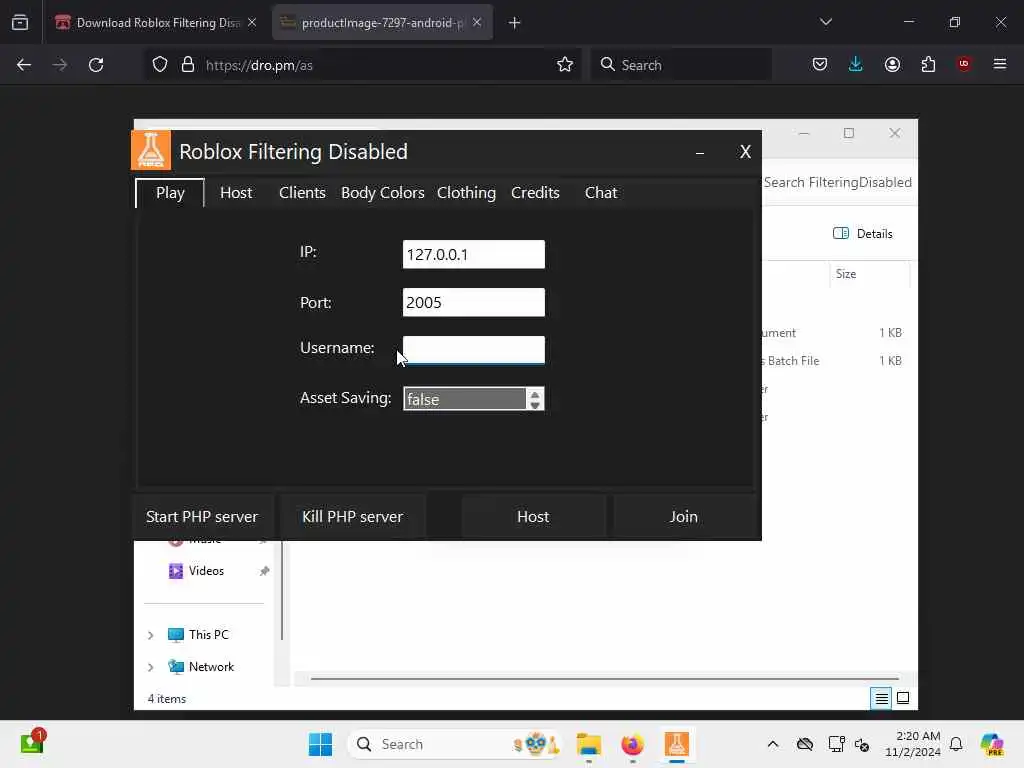Click the Explorer horizontal scrollbar

[604, 679]
